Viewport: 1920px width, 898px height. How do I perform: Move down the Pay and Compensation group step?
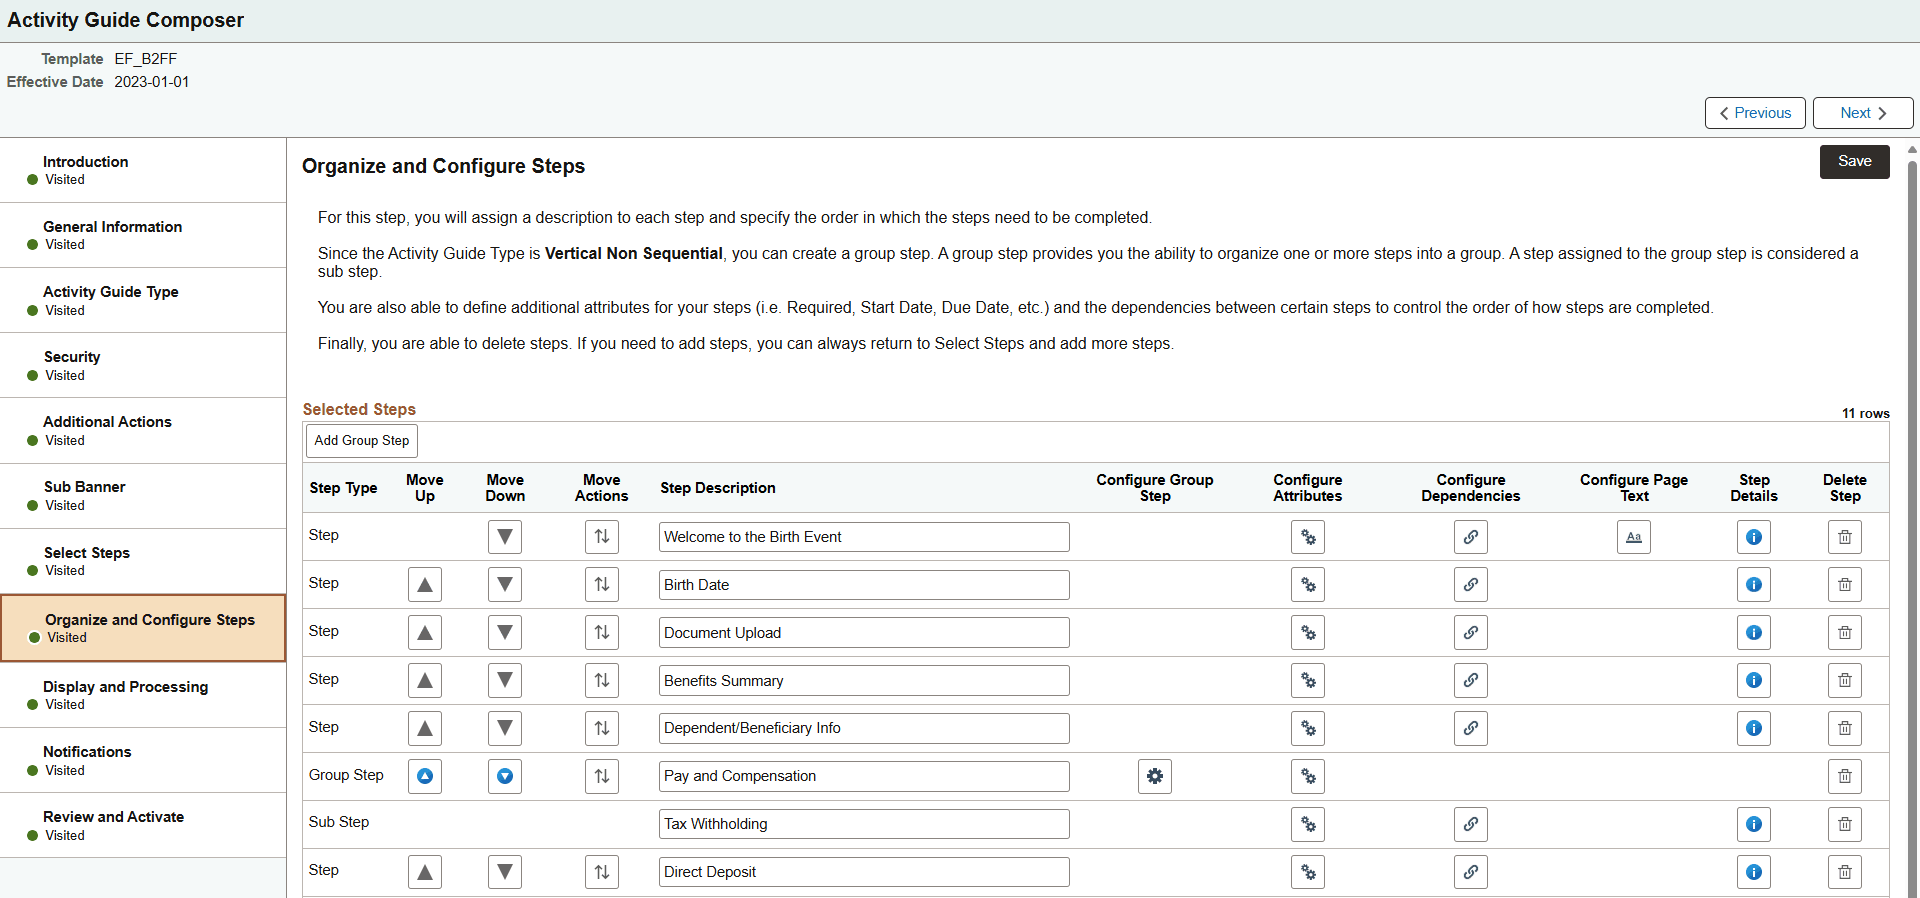tap(505, 777)
